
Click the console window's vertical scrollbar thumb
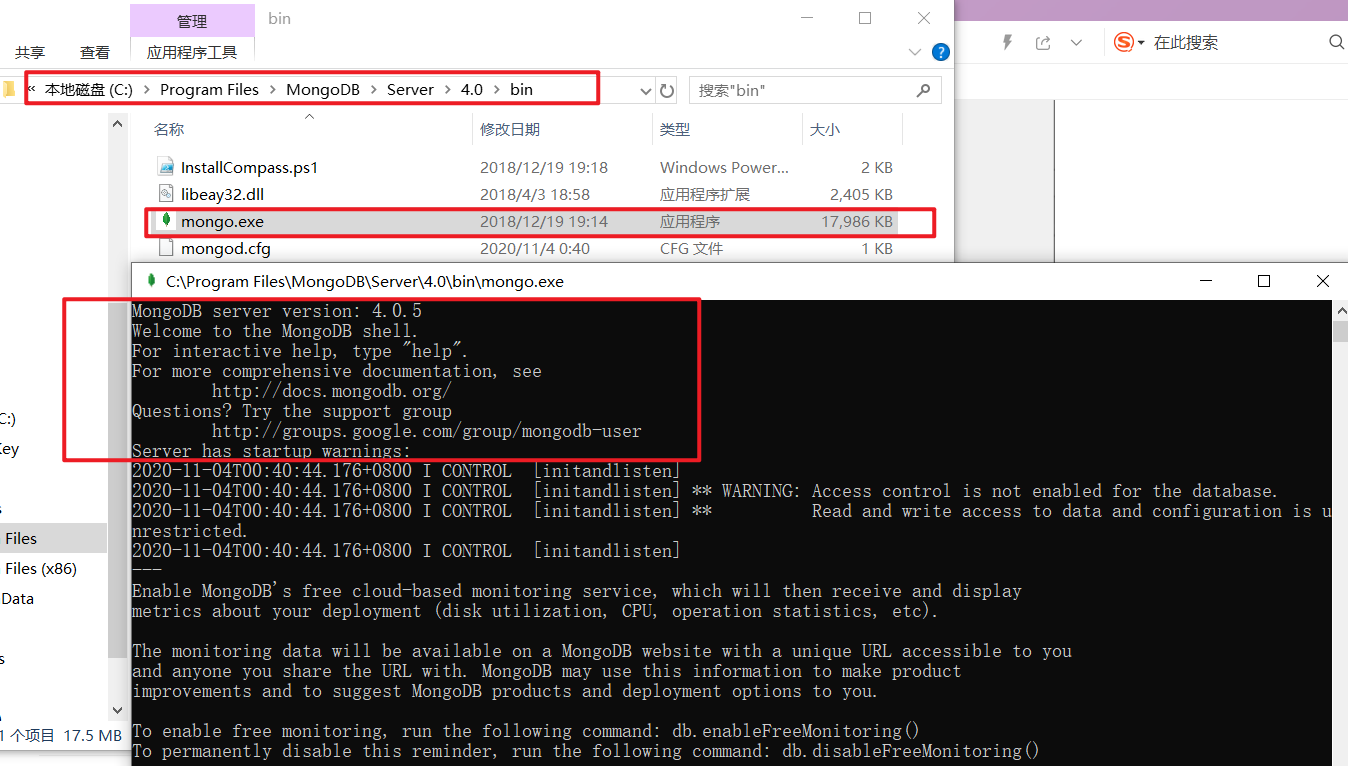[1340, 331]
